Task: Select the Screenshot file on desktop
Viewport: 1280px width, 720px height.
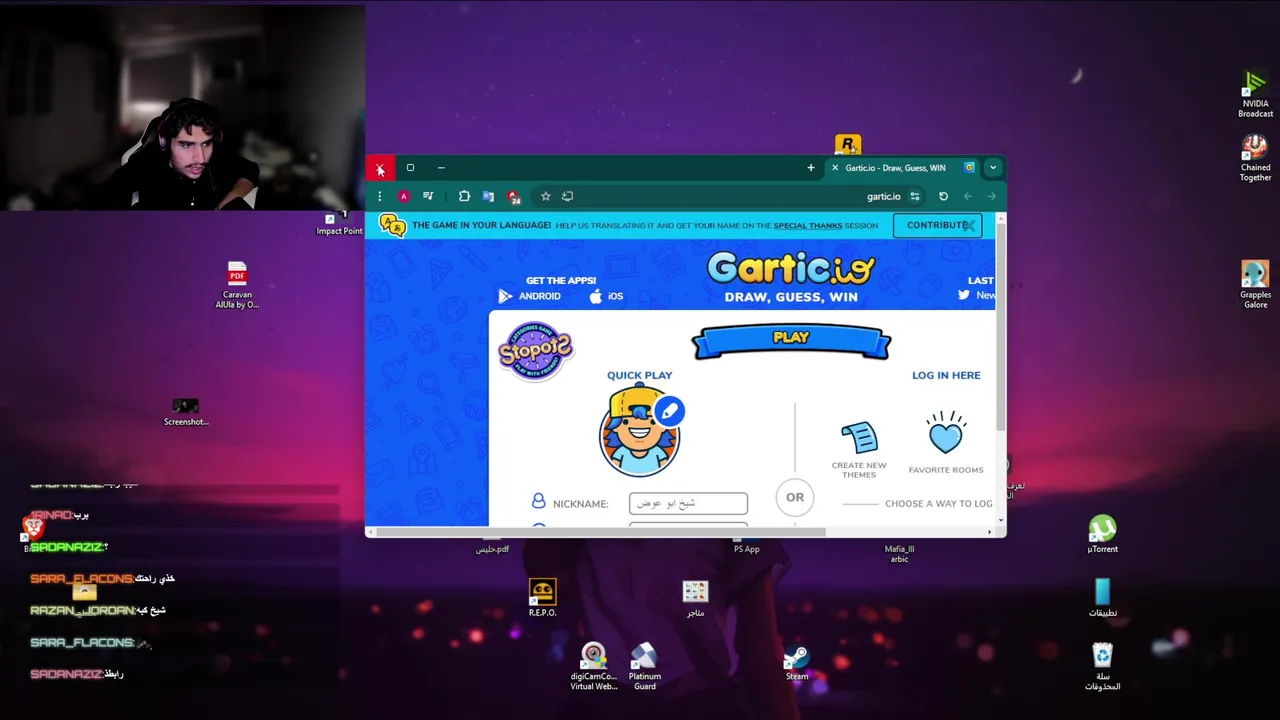Action: coord(186,411)
